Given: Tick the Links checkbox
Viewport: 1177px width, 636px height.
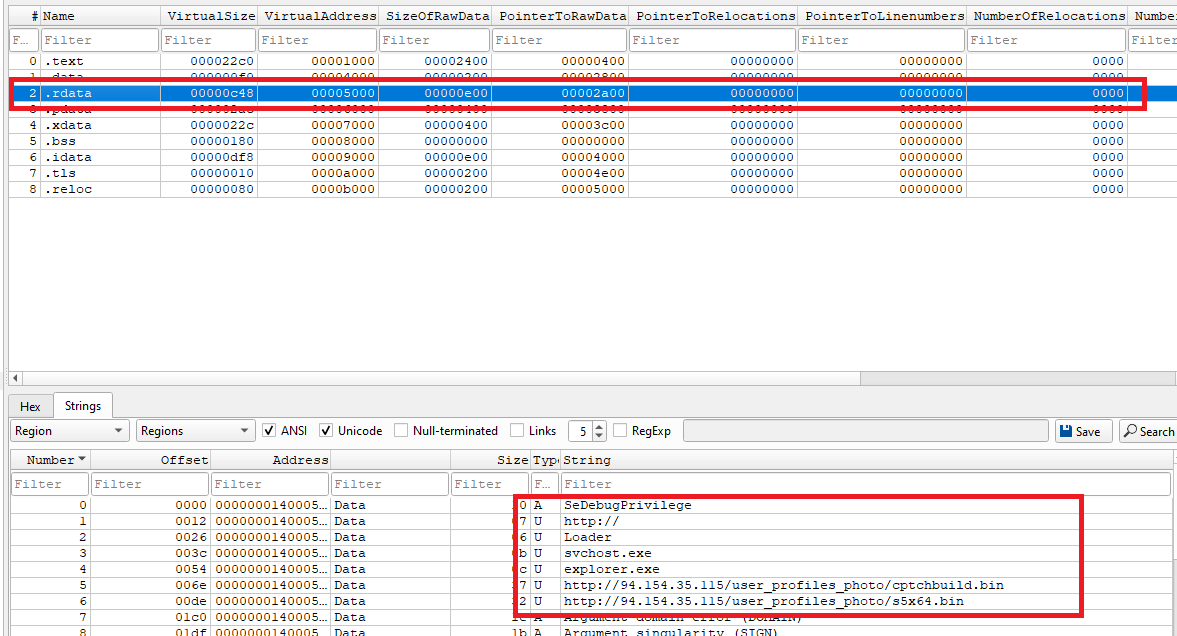Looking at the screenshot, I should (516, 431).
